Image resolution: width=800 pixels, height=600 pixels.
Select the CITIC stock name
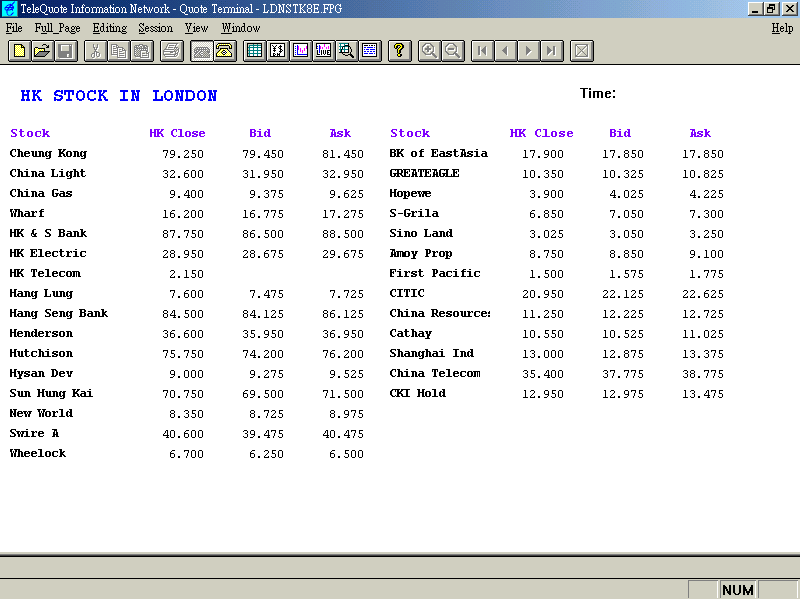pos(407,293)
